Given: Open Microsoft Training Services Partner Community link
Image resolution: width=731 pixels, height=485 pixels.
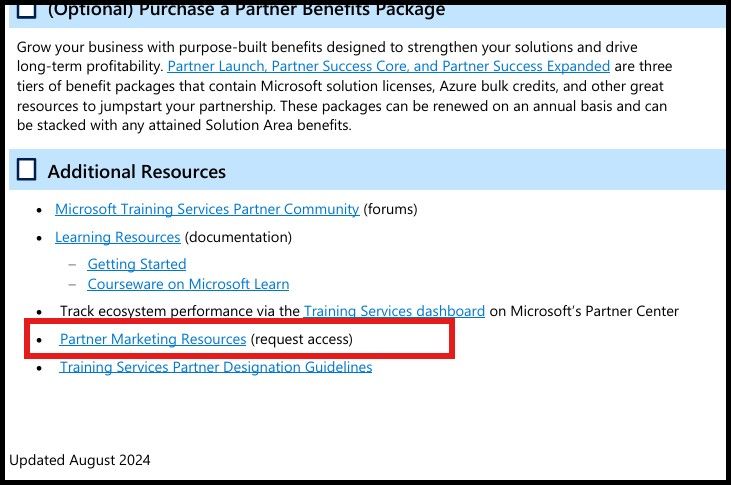Looking at the screenshot, I should click(207, 209).
